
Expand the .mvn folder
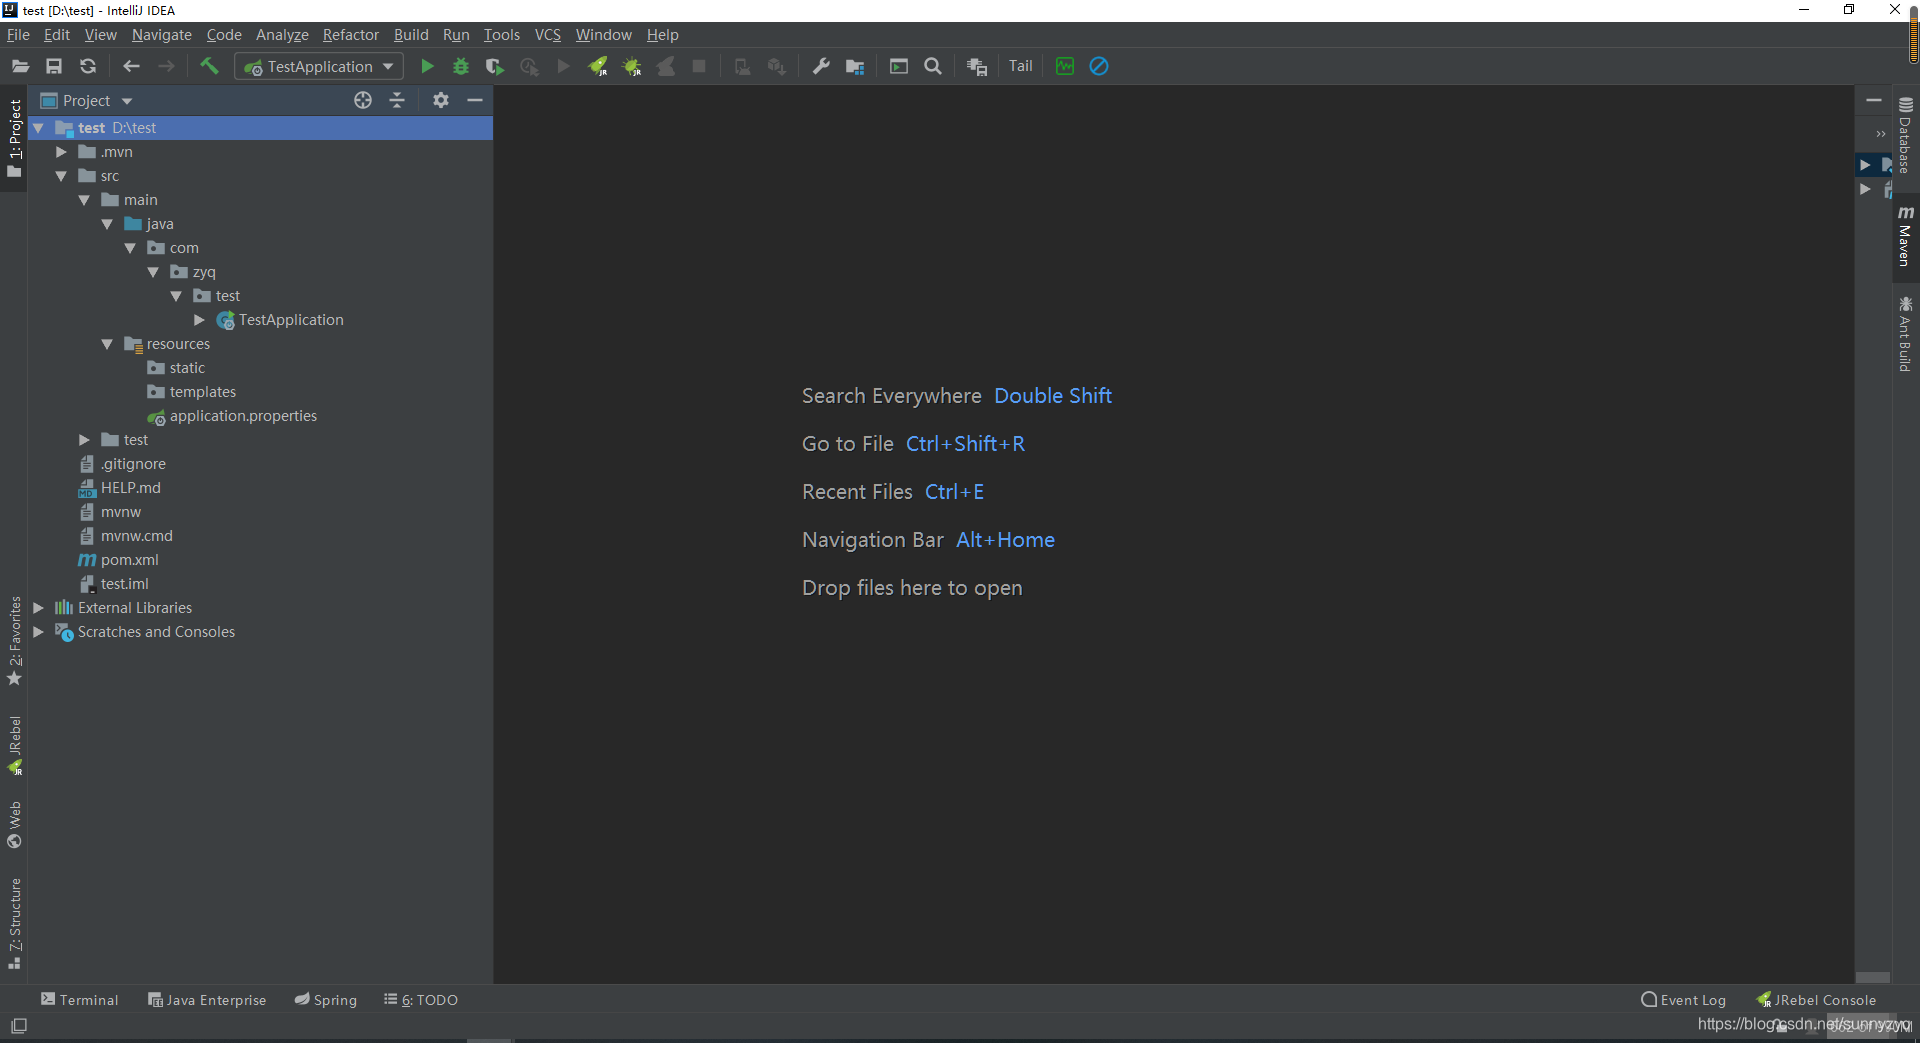point(61,152)
